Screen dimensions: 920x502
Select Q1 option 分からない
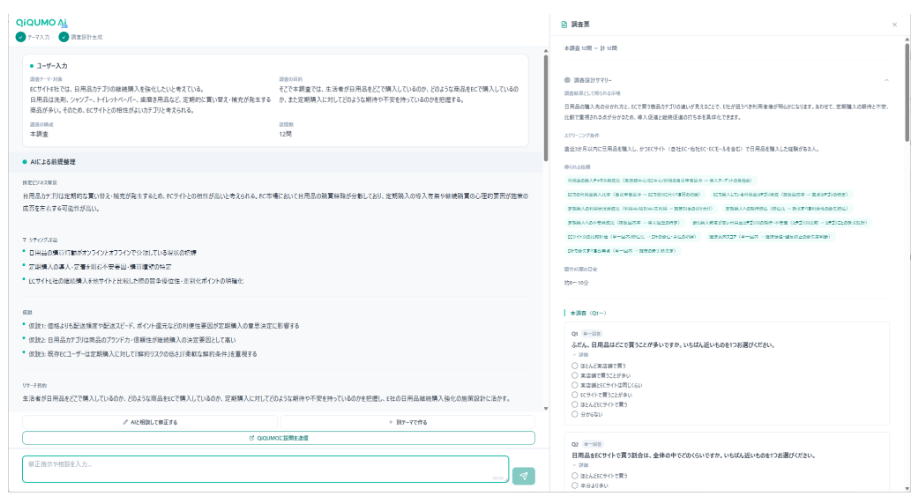[574, 414]
